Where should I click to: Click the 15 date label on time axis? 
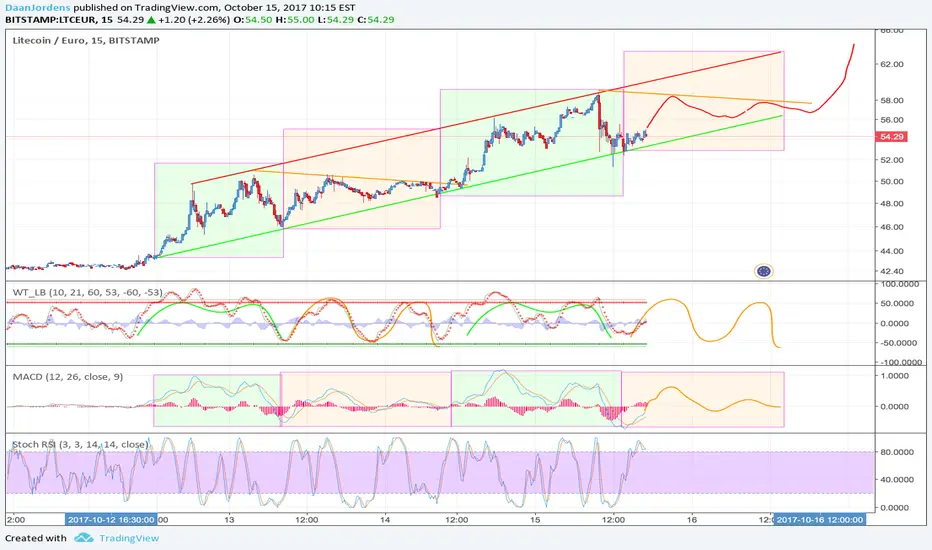[x=536, y=520]
